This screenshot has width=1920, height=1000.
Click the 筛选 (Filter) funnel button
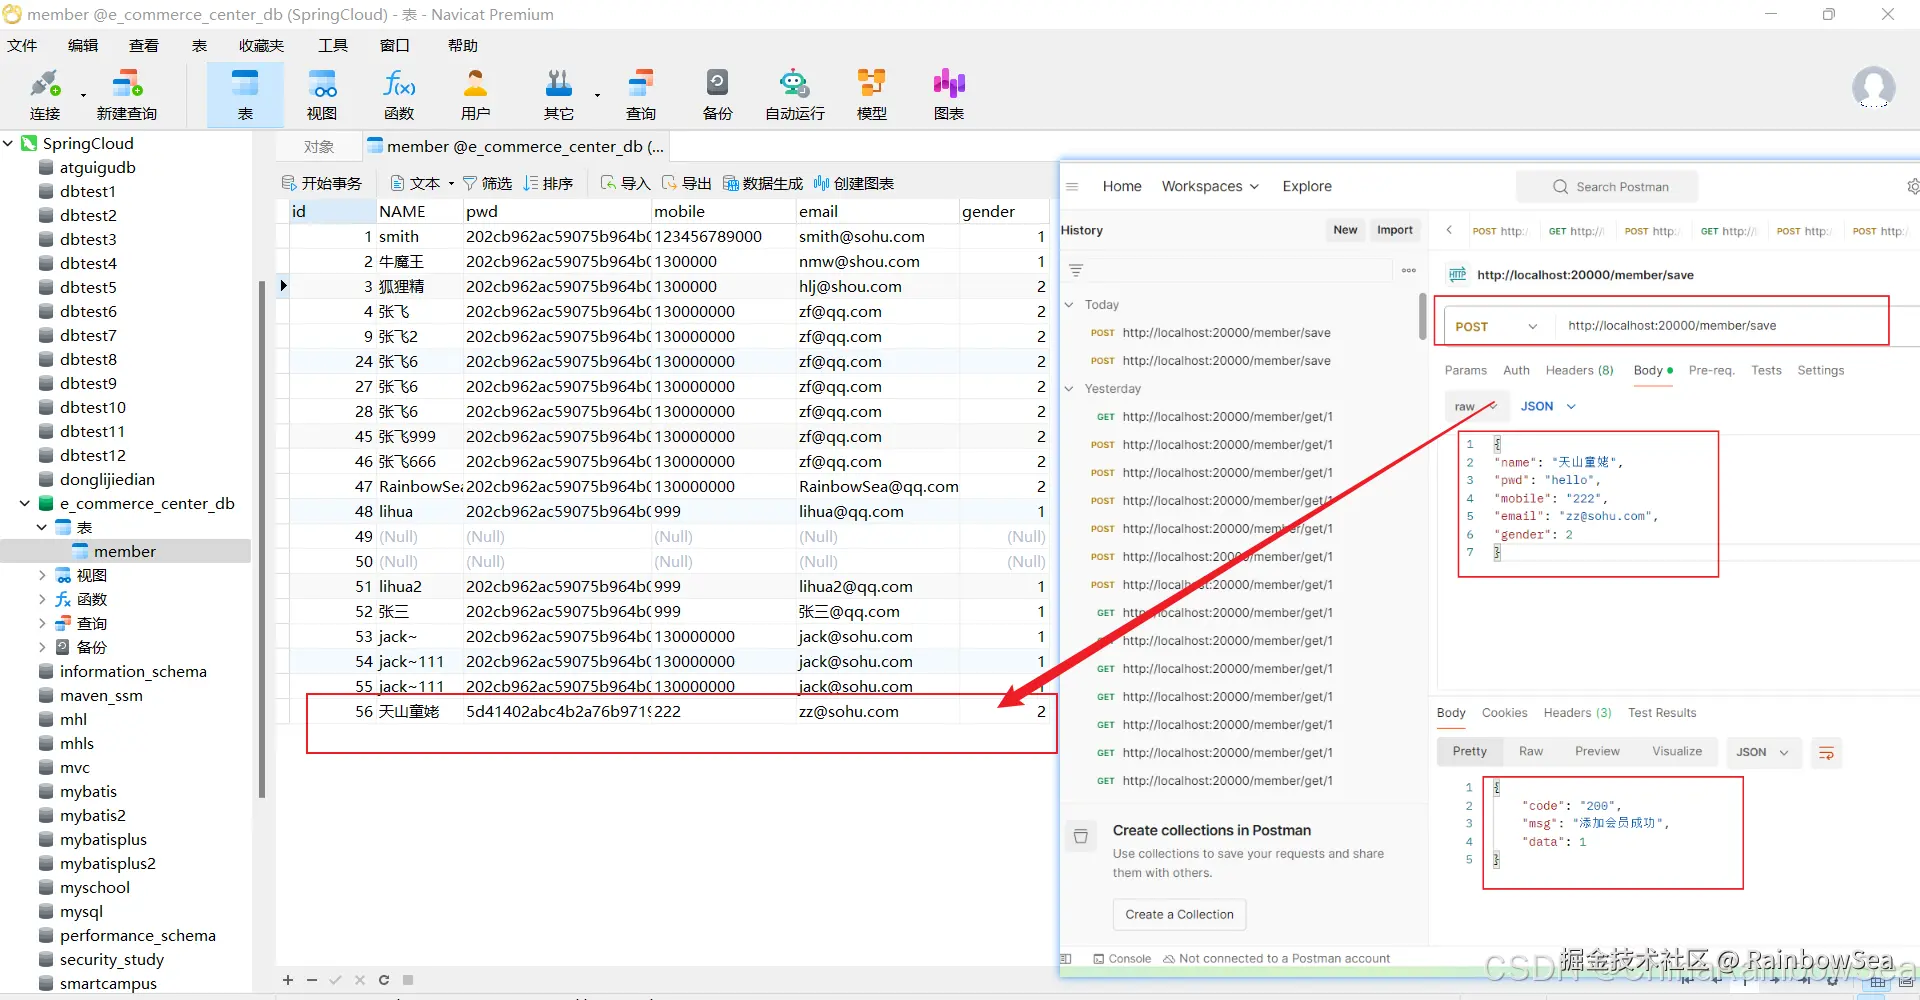[487, 183]
